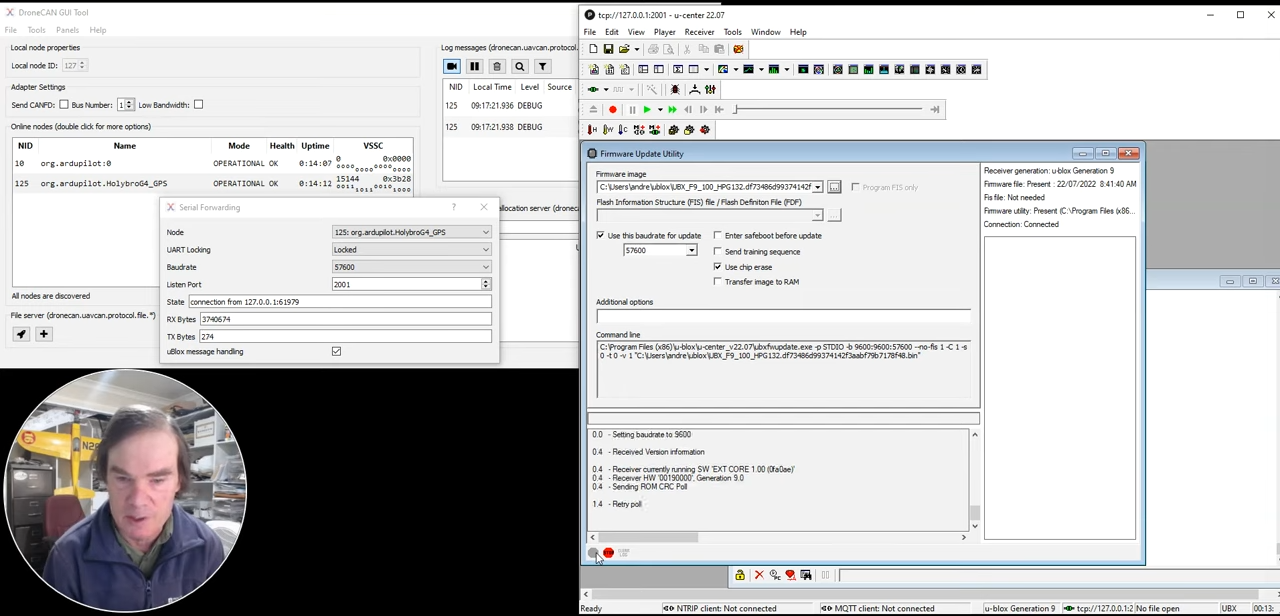Click the green fast-forward button in player toolbar
Image resolution: width=1280 pixels, height=616 pixels.
coord(672,110)
